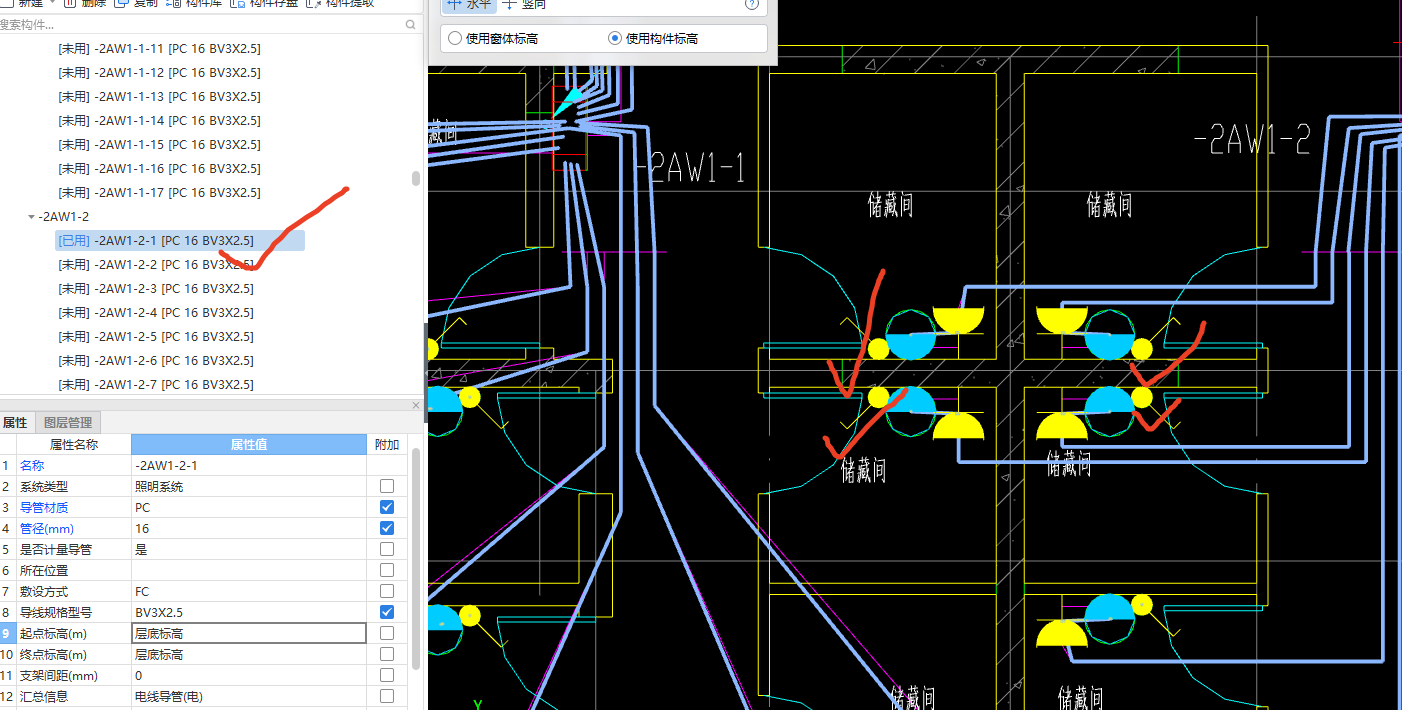Uncheck 附加 checkbox for 管径(mm)

coord(387,528)
